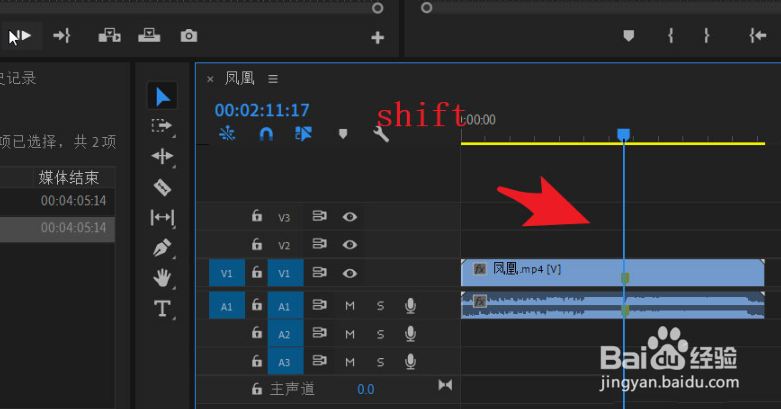781x409 pixels.
Task: Toggle sync lock for V1
Action: (x=319, y=272)
